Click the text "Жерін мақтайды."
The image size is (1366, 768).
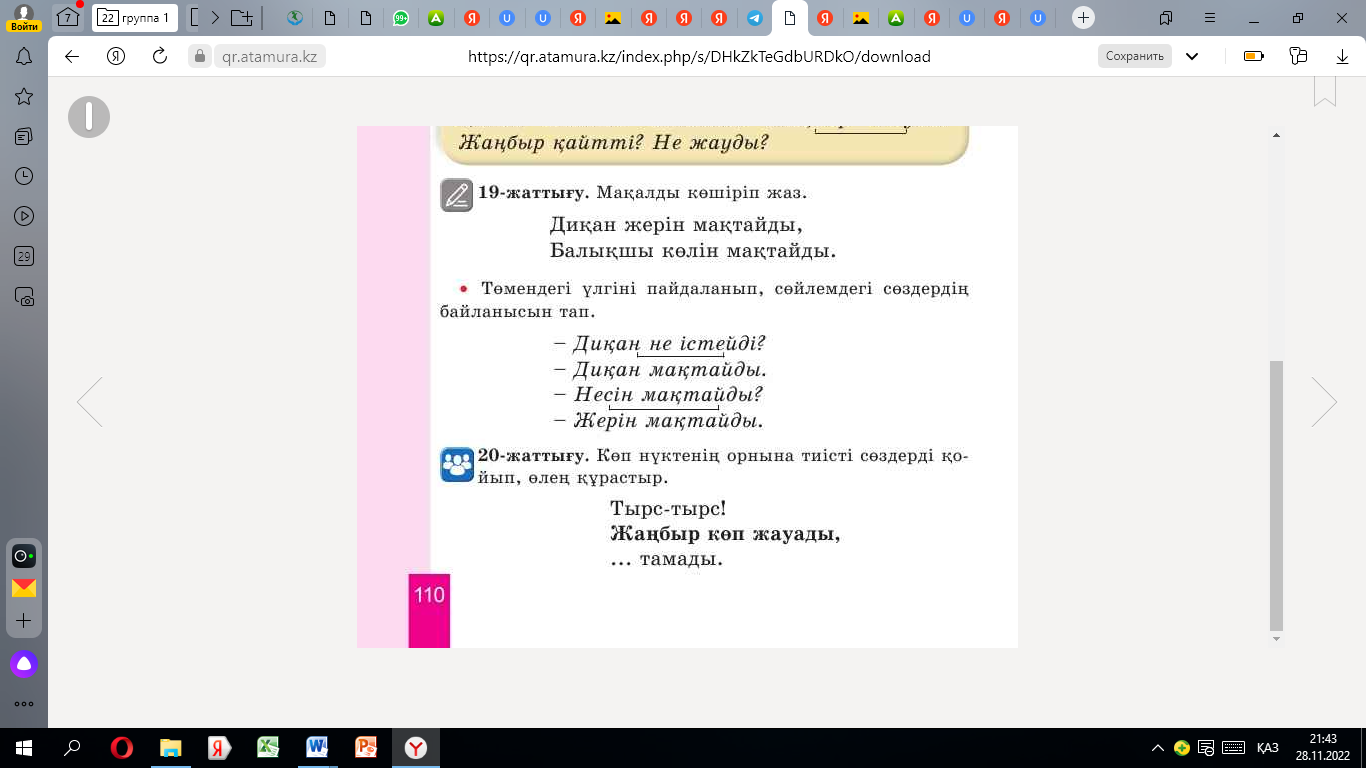click(x=668, y=421)
